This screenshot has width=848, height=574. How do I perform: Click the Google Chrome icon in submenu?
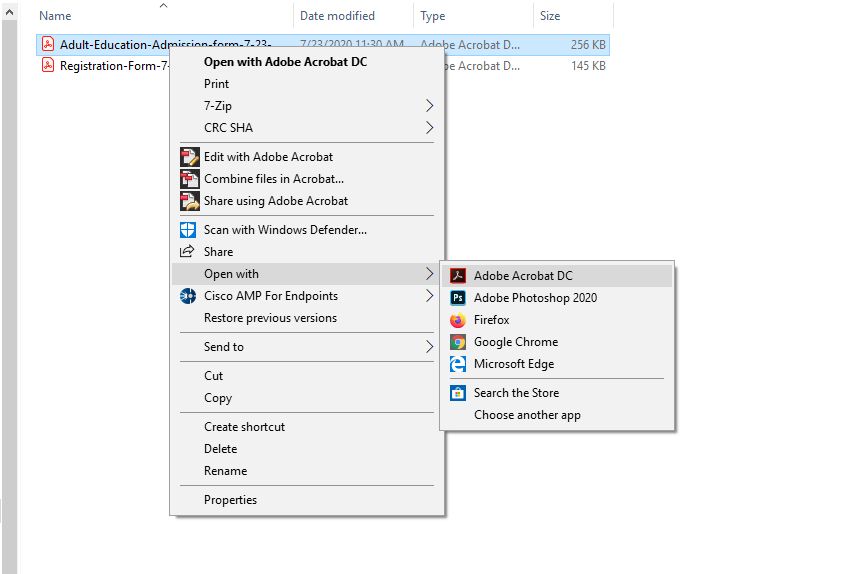coord(458,342)
